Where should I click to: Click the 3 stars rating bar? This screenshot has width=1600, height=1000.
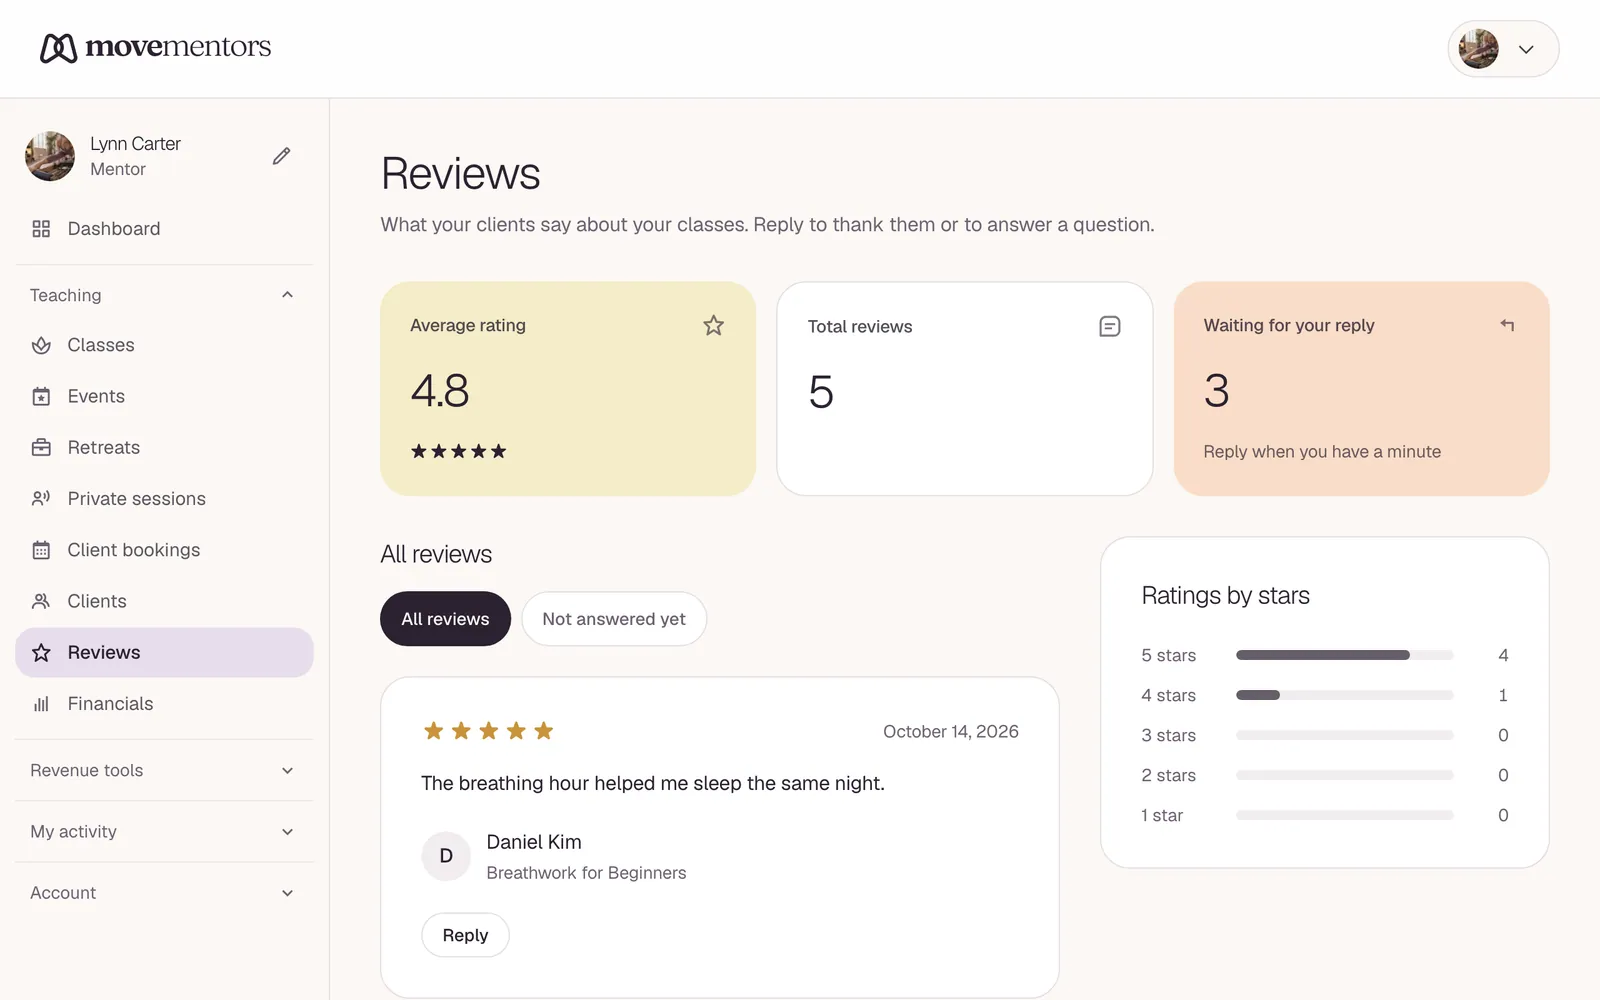[1345, 735]
